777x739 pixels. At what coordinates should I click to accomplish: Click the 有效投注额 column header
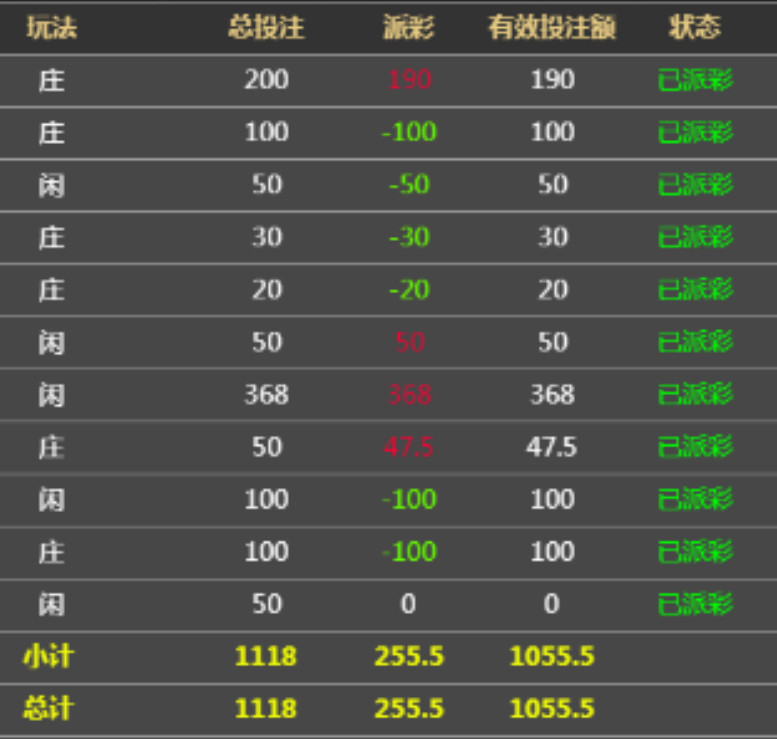[x=552, y=27]
